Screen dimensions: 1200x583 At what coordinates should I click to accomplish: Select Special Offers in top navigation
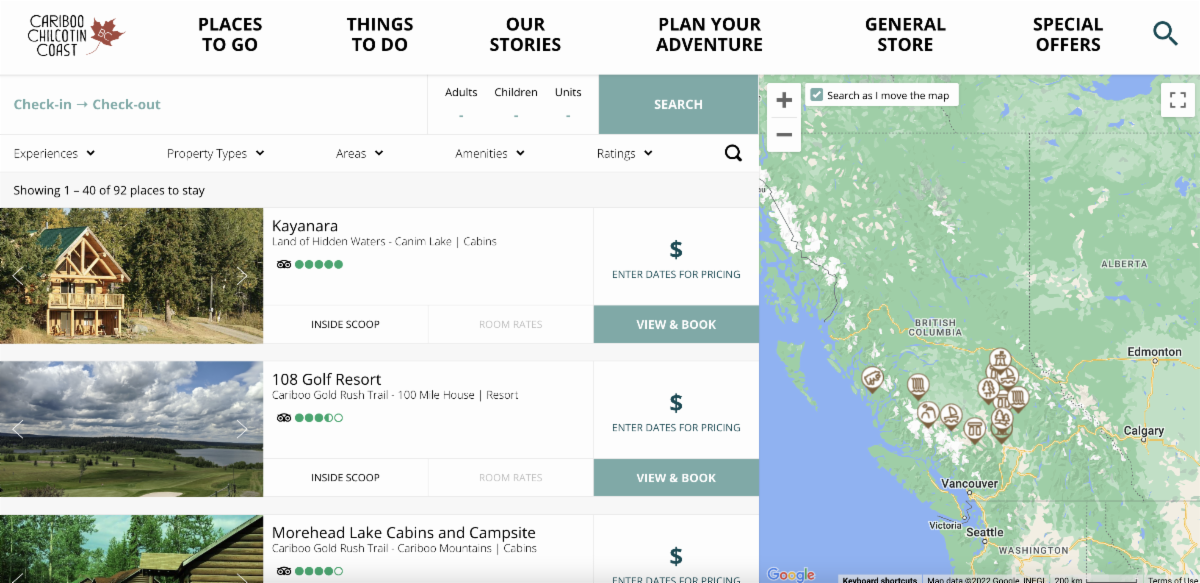click(x=1067, y=35)
